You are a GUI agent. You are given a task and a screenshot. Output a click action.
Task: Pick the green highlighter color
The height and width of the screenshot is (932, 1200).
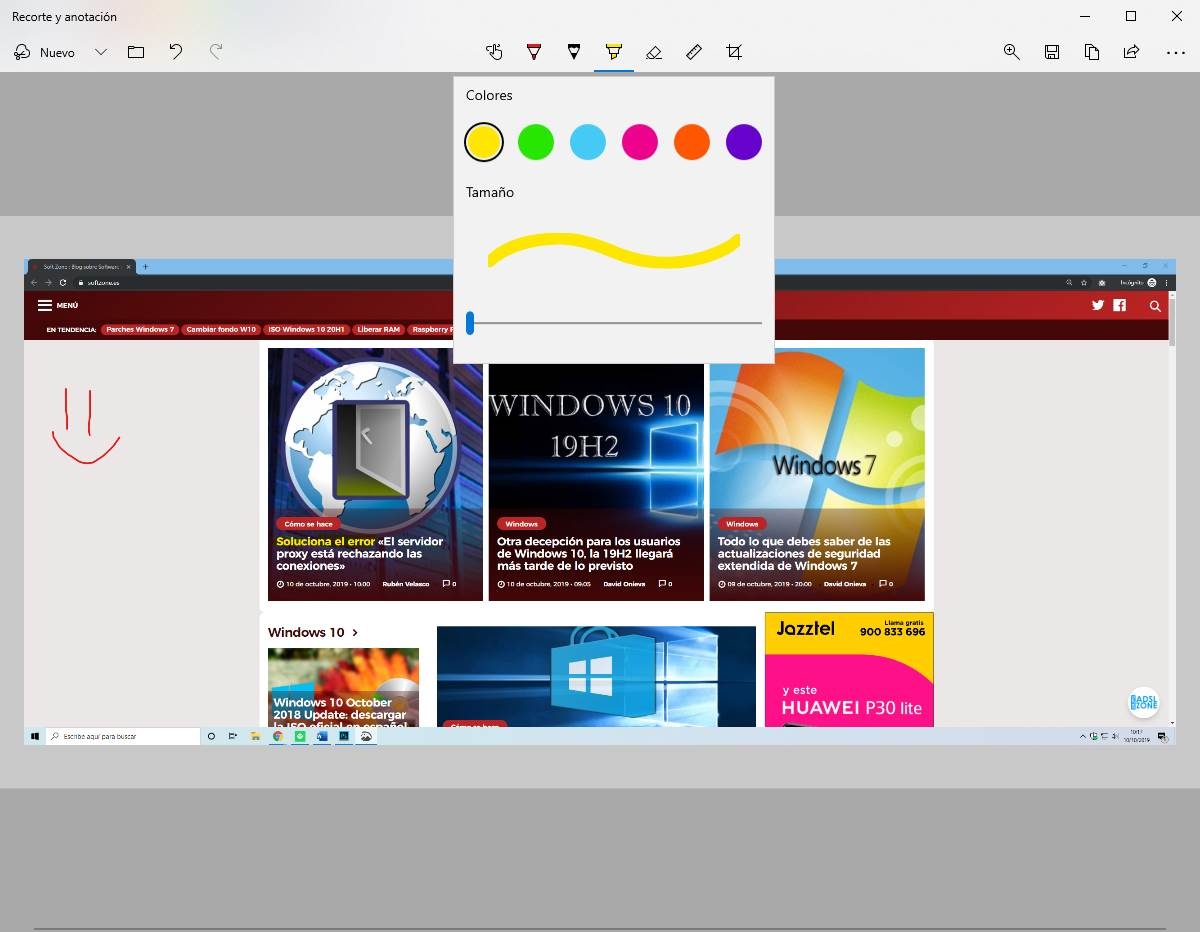pyautogui.click(x=536, y=142)
